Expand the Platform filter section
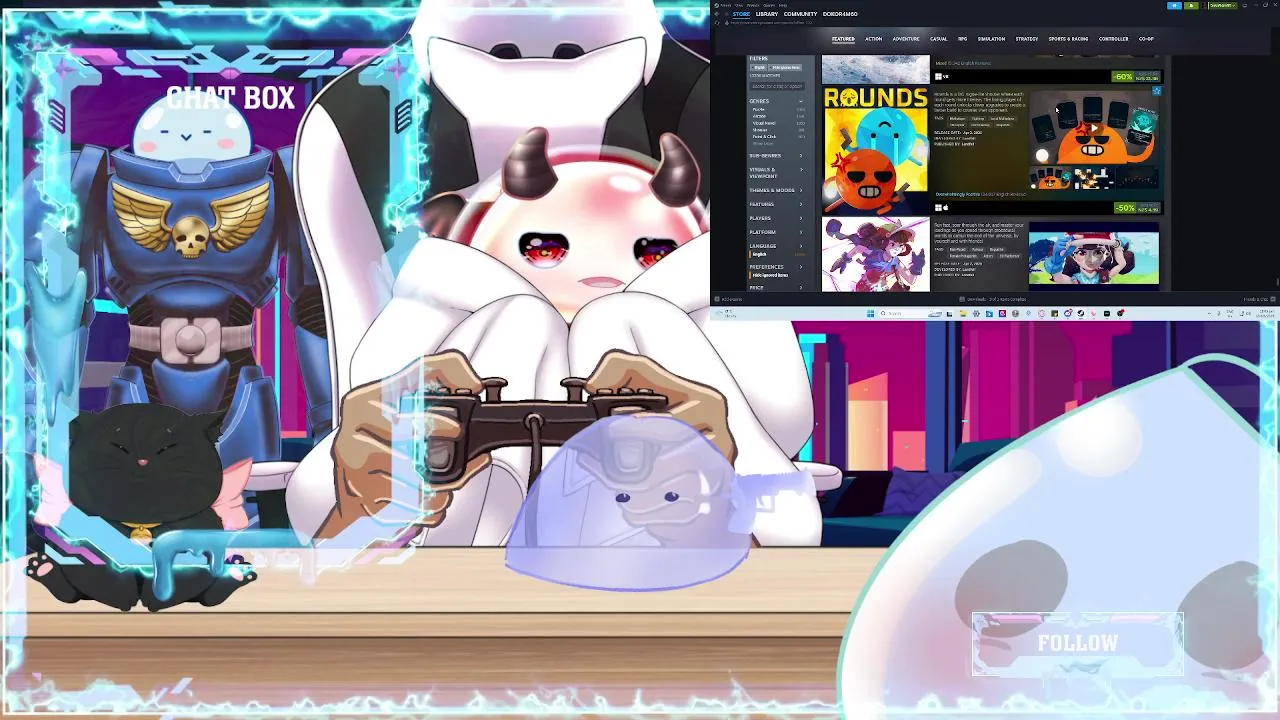The width and height of the screenshot is (1280, 720). click(x=777, y=232)
